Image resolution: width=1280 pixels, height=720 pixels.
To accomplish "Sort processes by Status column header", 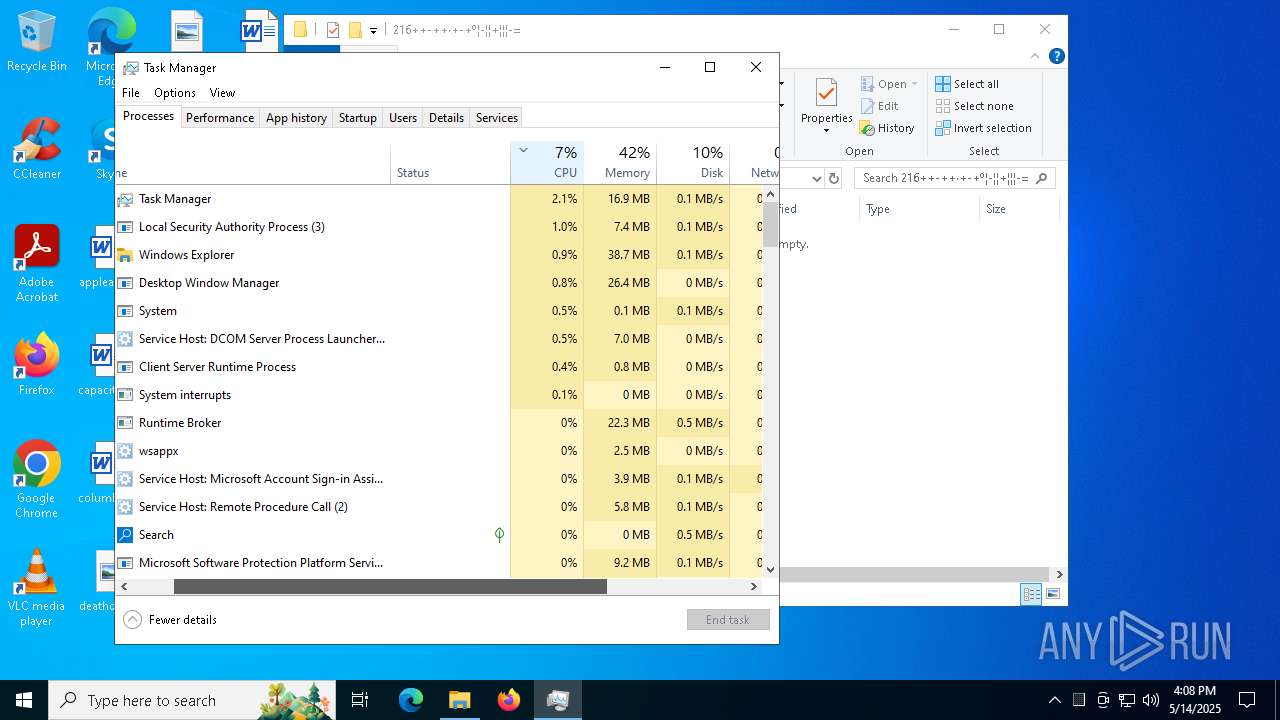I will 450,163.
